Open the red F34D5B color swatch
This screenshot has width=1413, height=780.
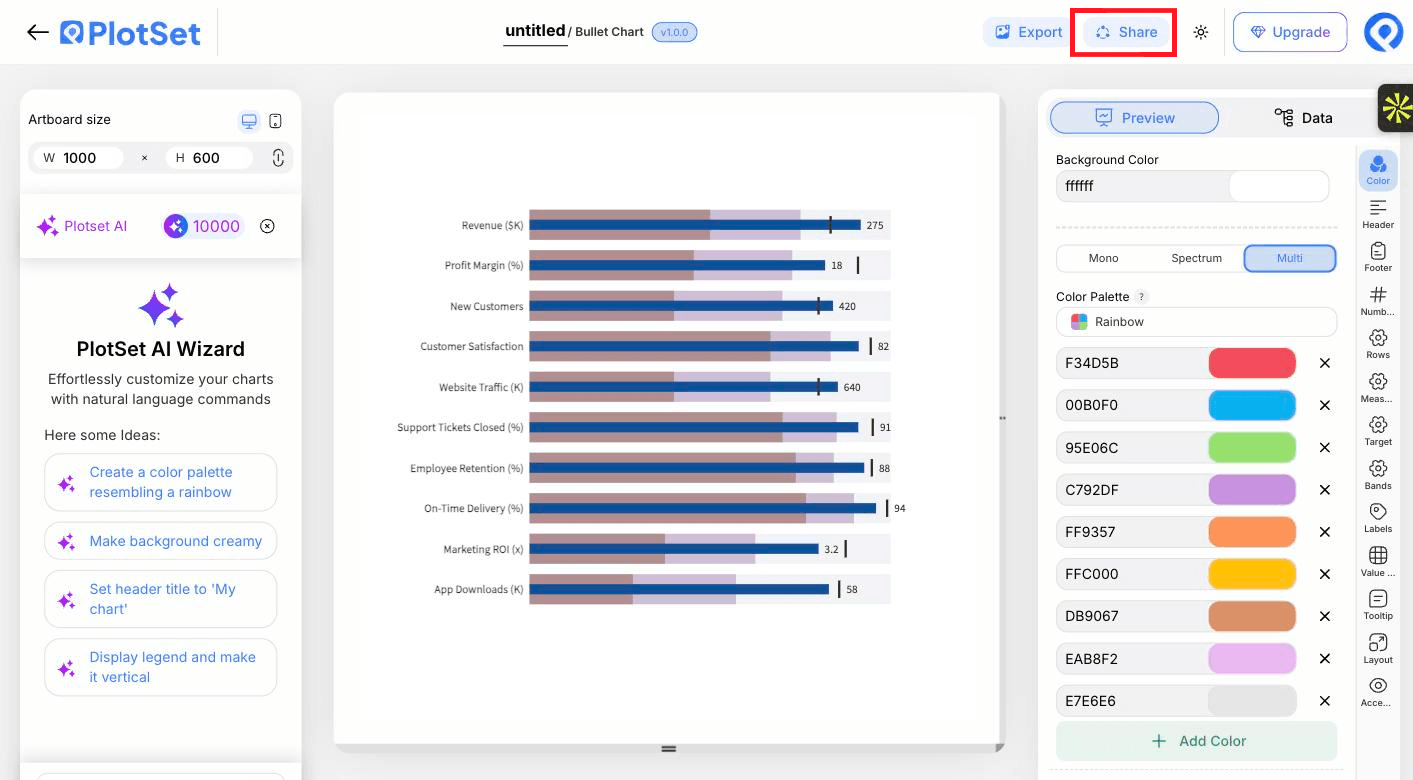[1252, 363]
